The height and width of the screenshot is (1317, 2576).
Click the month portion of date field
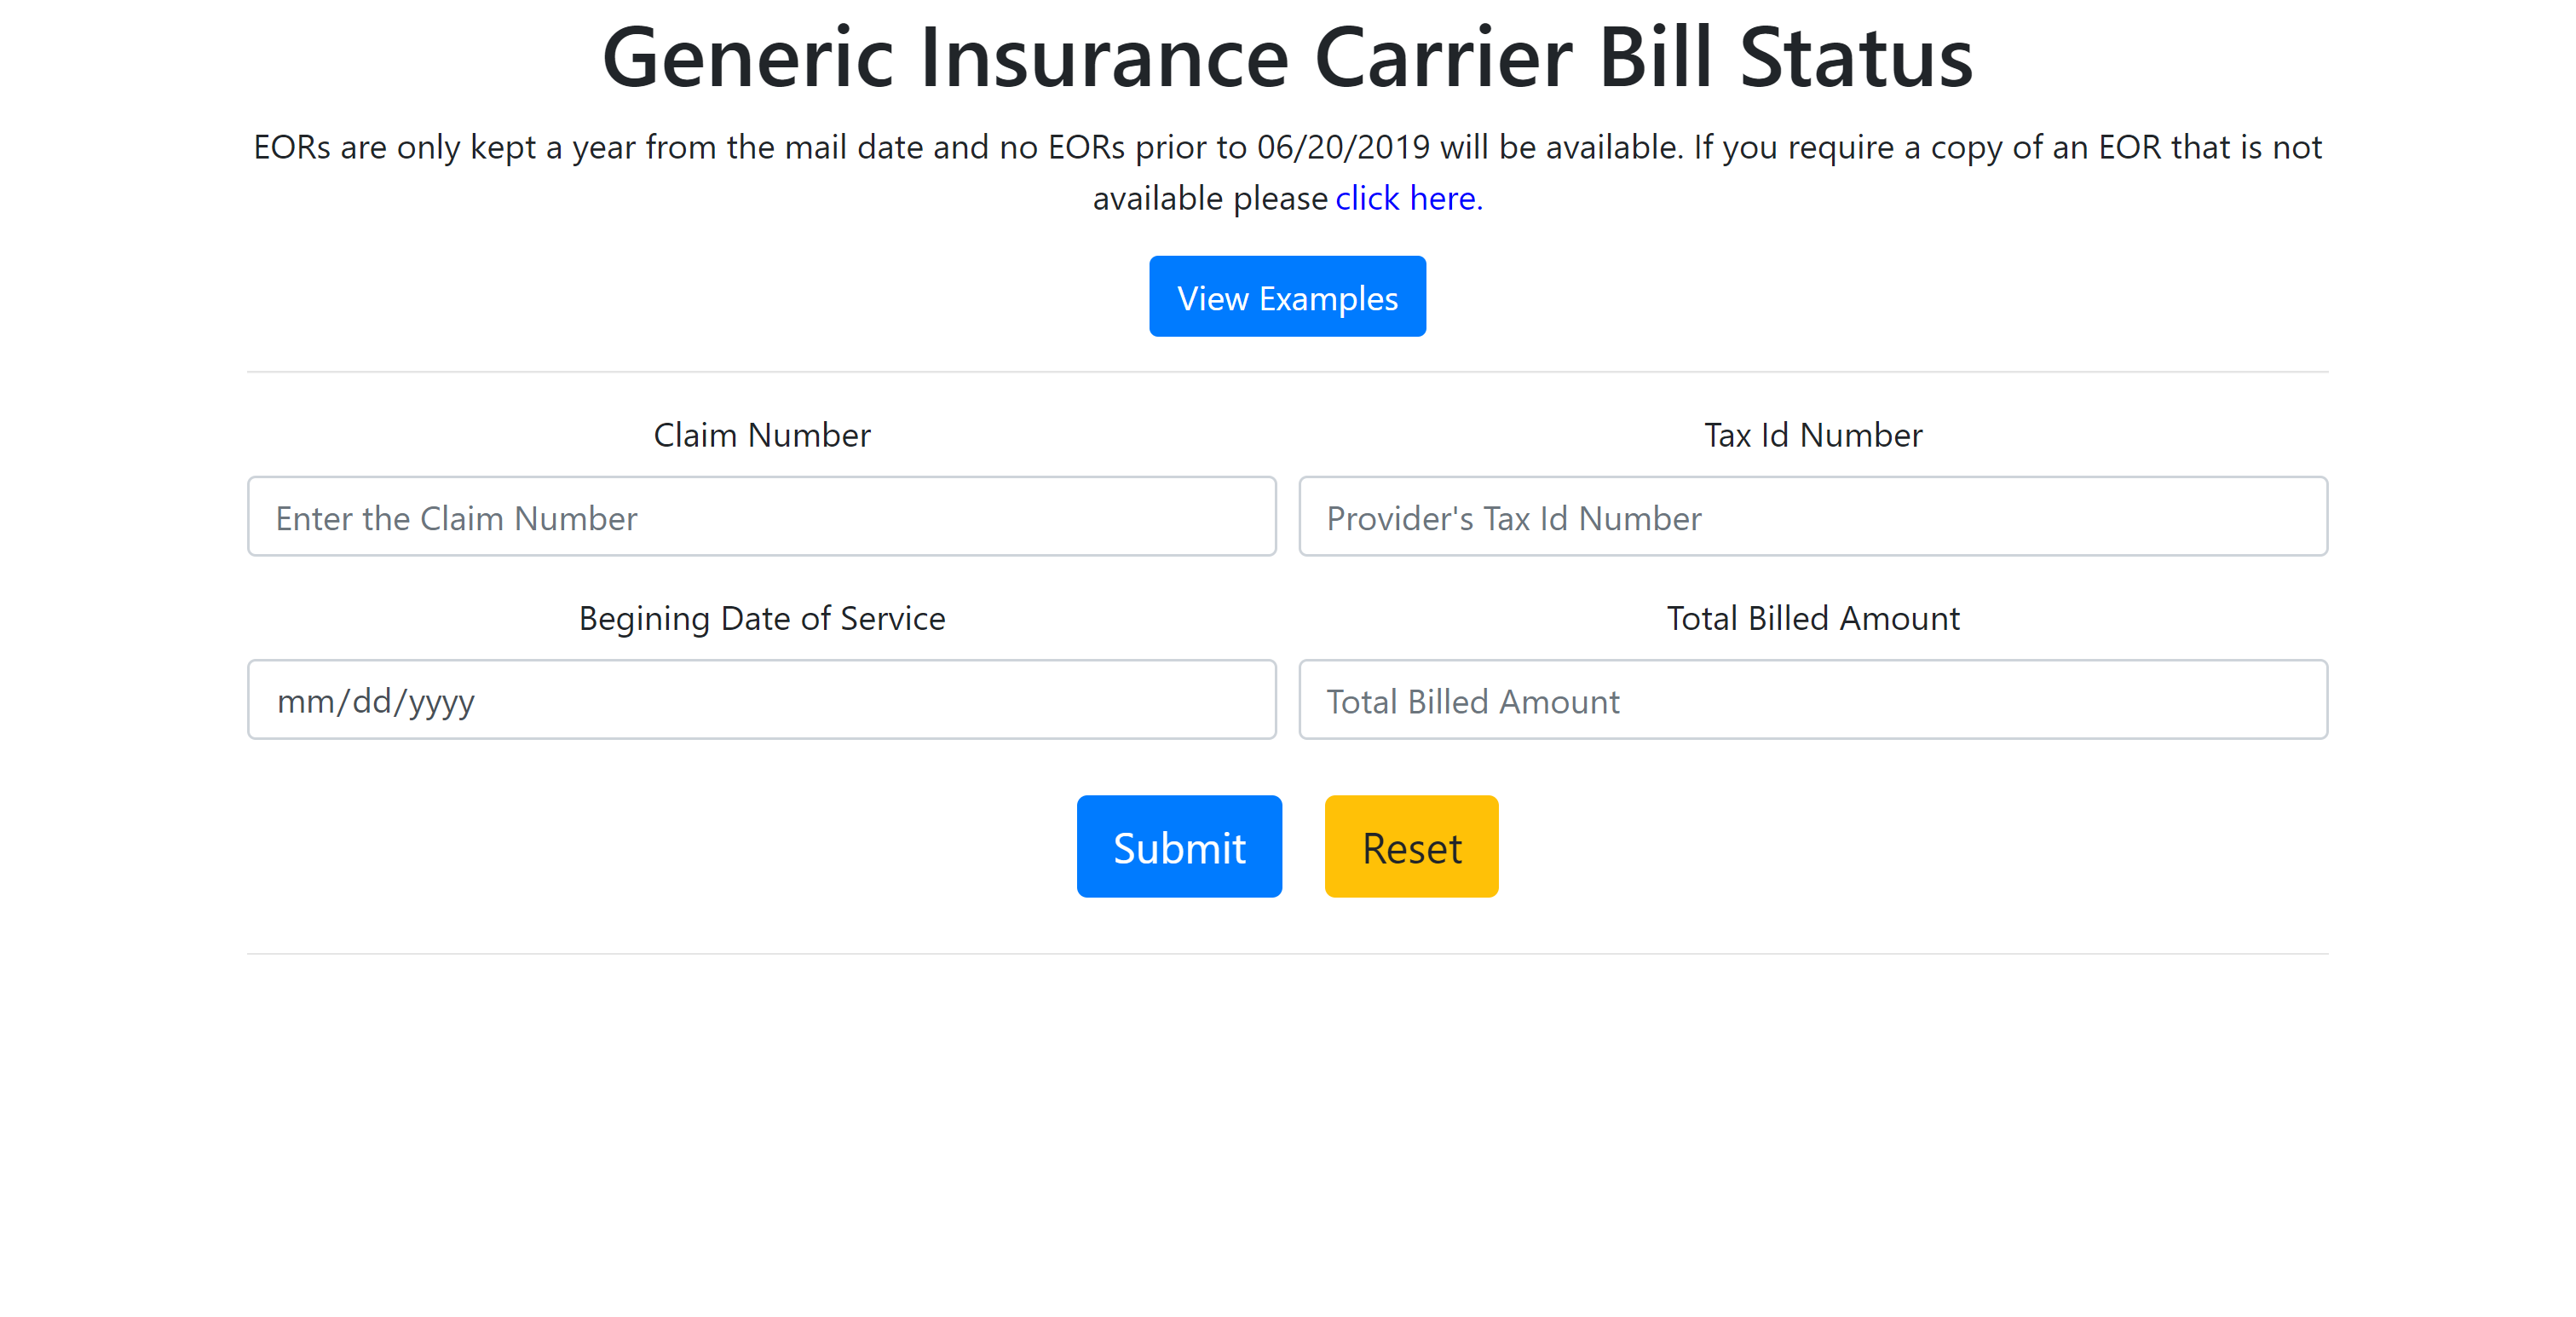306,701
